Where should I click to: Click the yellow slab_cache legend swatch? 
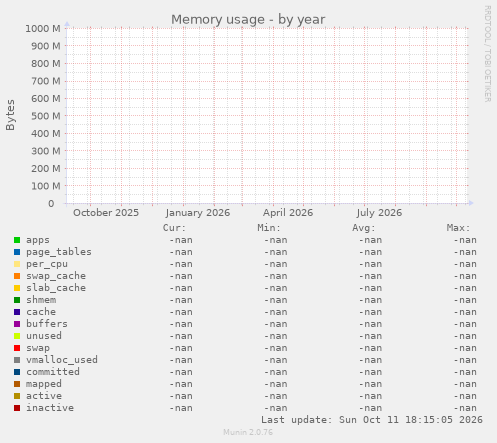click(17, 288)
